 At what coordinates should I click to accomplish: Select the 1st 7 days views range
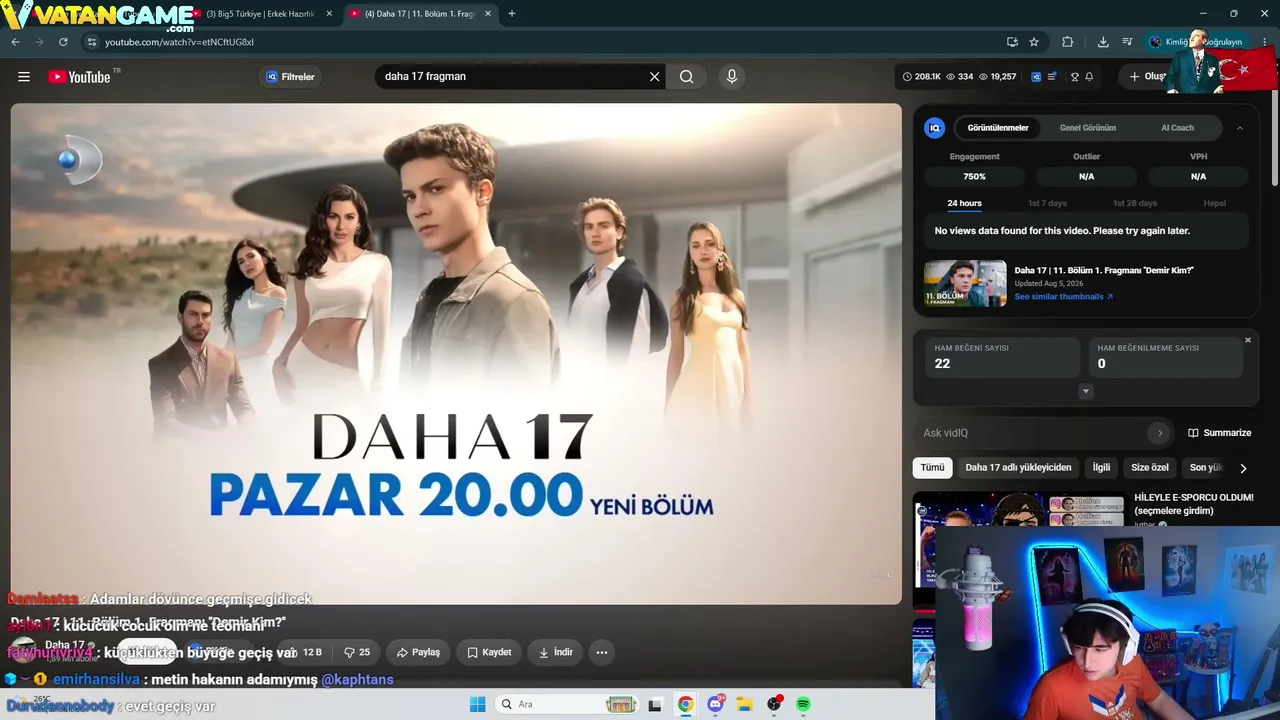(1047, 203)
